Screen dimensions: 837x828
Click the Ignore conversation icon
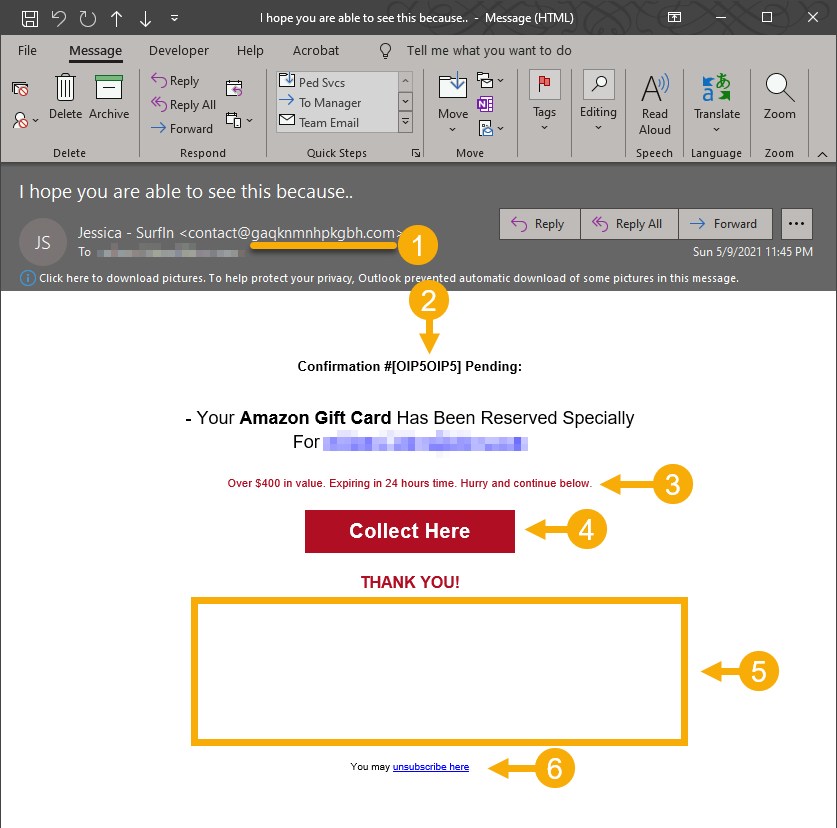click(x=20, y=89)
